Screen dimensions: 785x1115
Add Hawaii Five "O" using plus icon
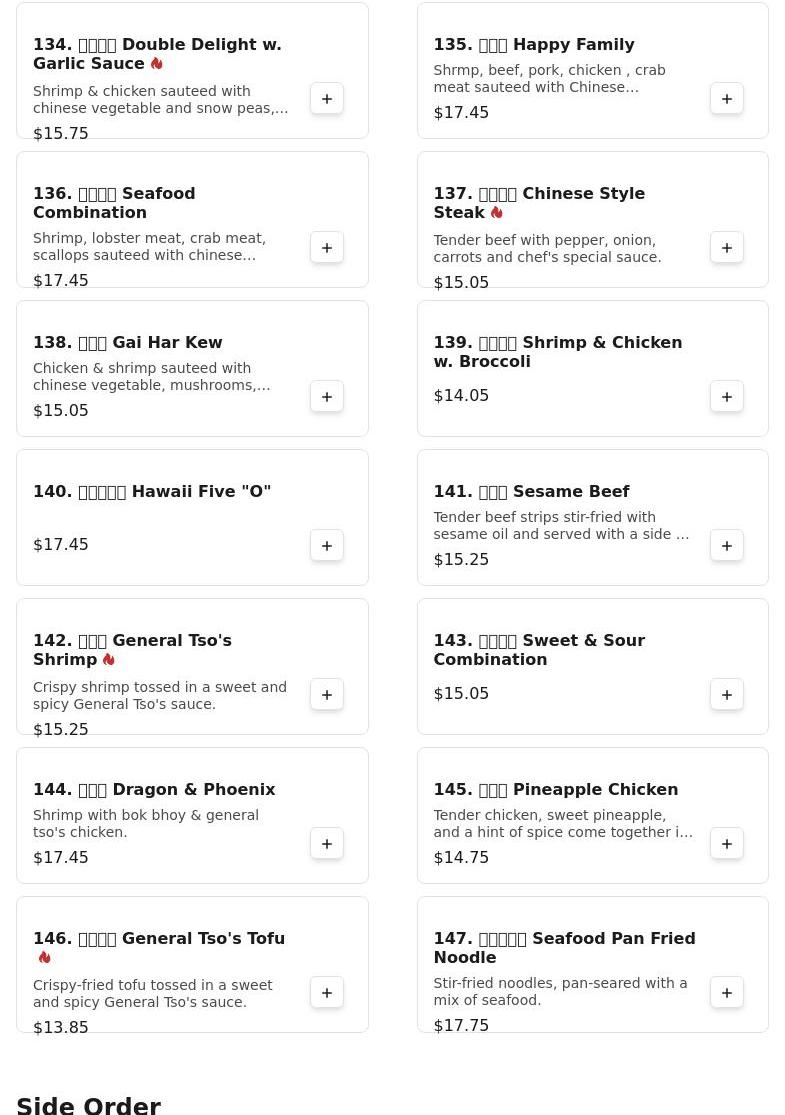[x=327, y=545]
